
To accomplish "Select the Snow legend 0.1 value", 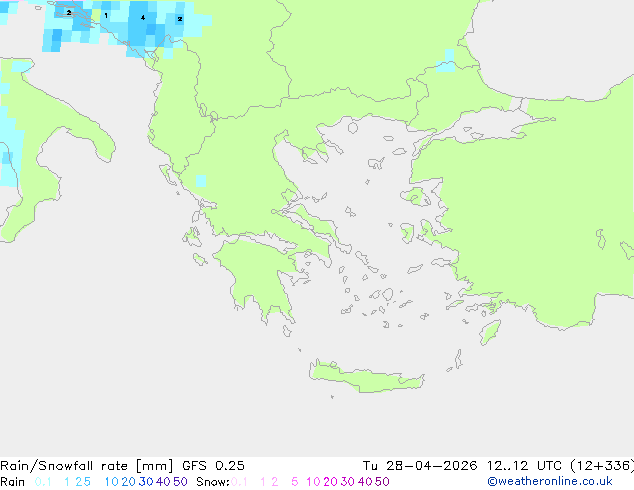I will coord(239,482).
